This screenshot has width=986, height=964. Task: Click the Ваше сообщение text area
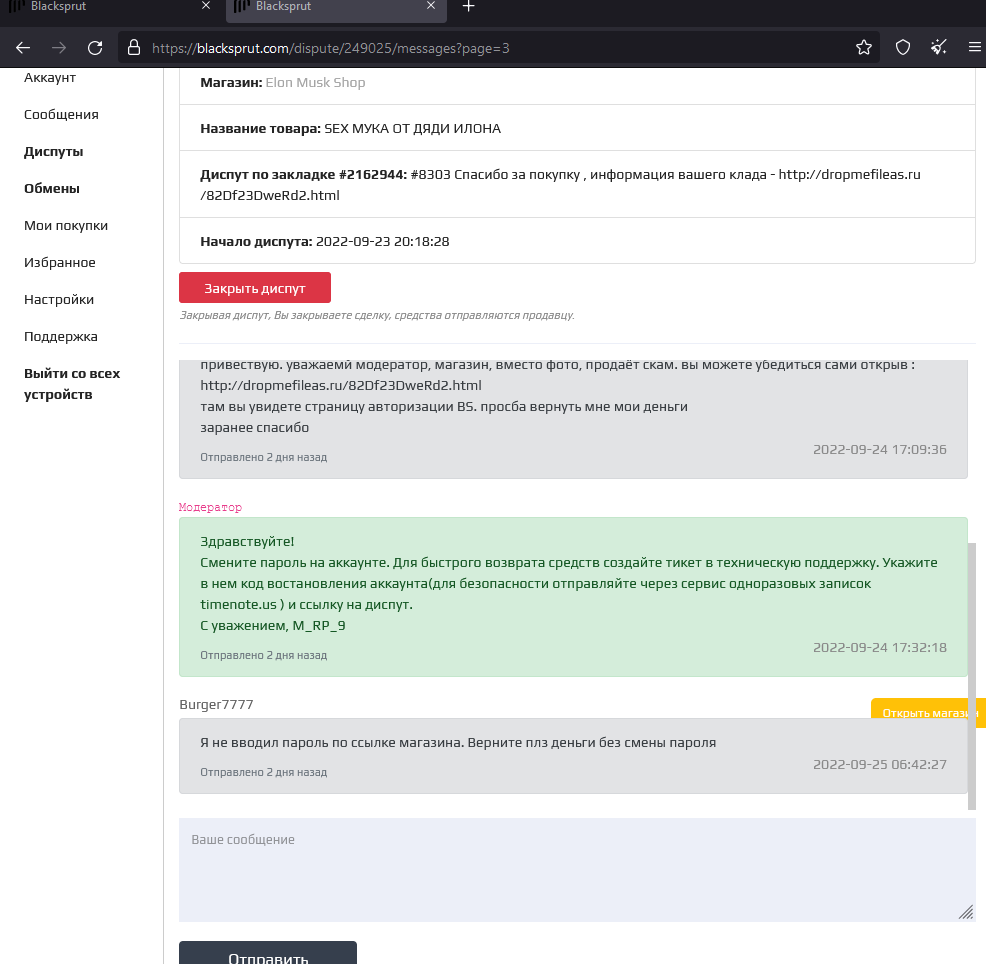[577, 870]
